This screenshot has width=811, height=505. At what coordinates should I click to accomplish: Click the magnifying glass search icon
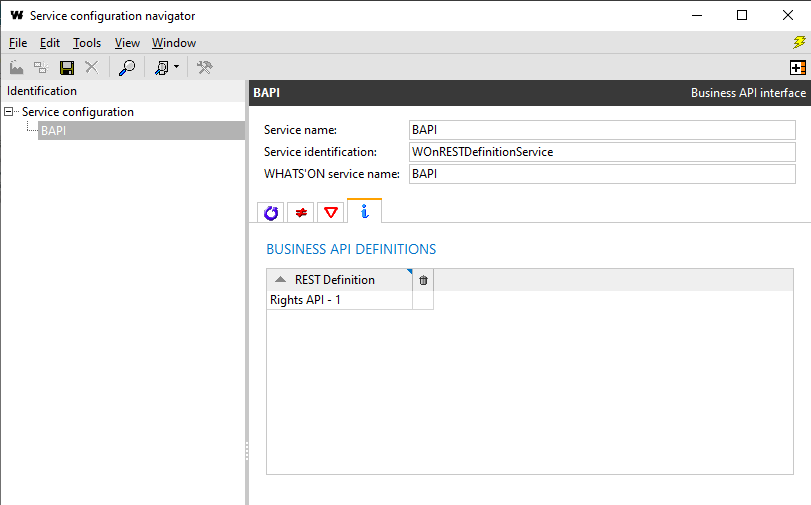point(127,67)
